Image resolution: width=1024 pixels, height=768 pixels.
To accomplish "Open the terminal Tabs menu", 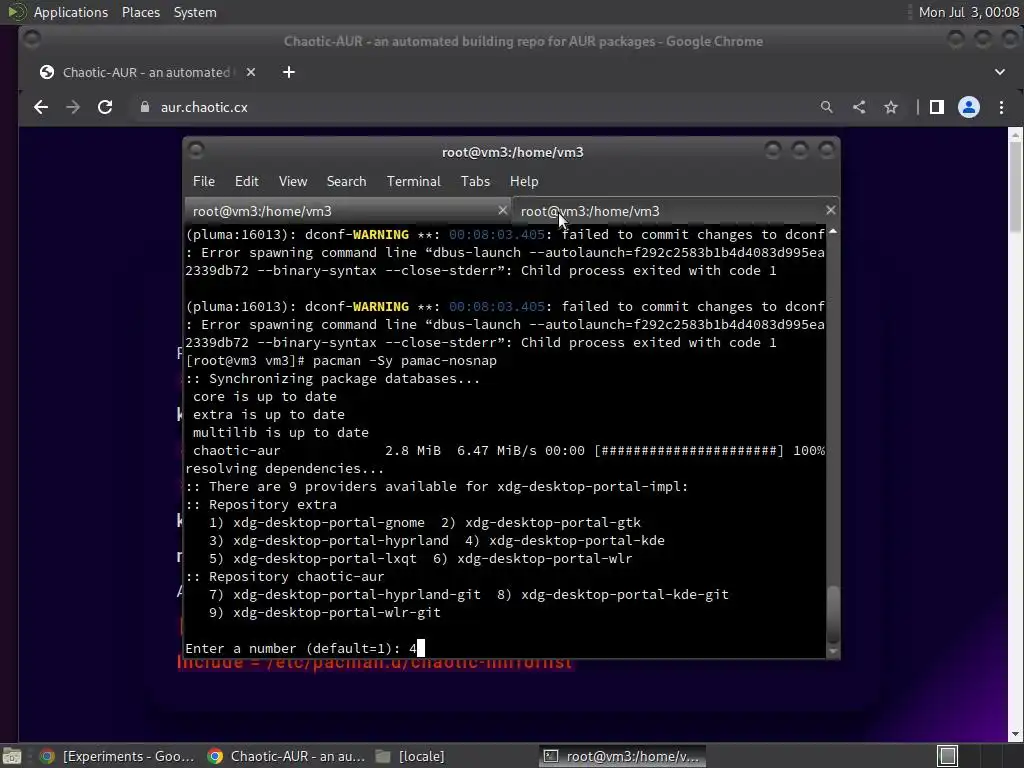I will pos(475,181).
